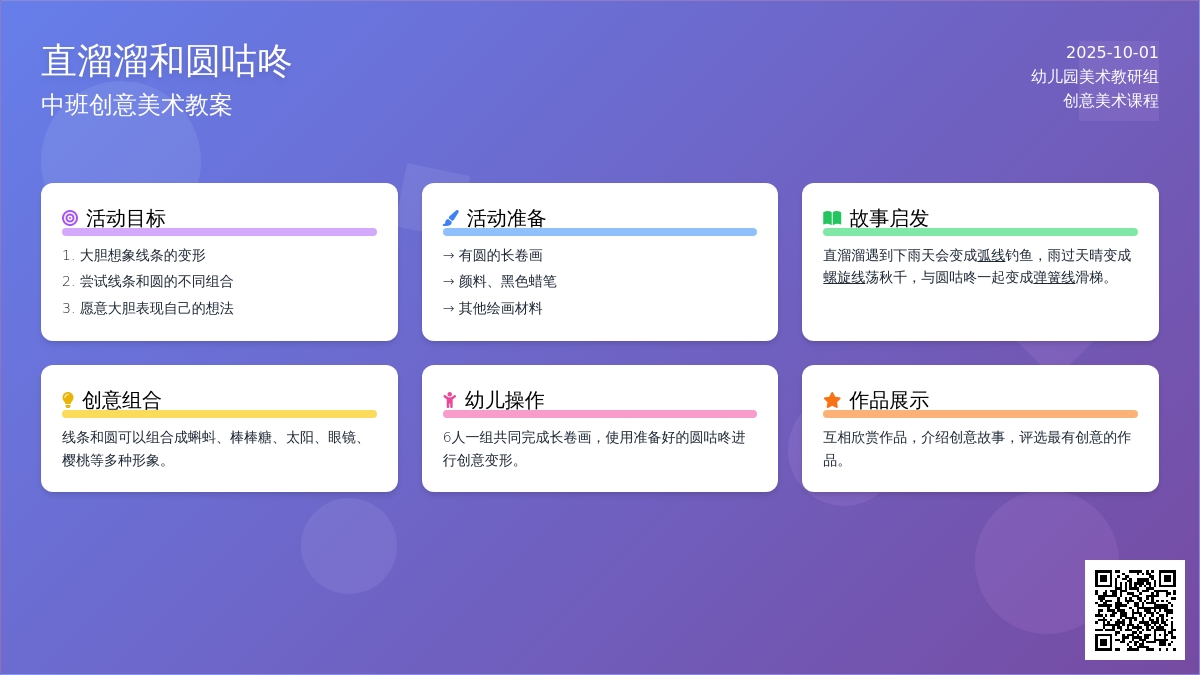Click the orange star icon beside 作品展示
1200x675 pixels.
(832, 400)
